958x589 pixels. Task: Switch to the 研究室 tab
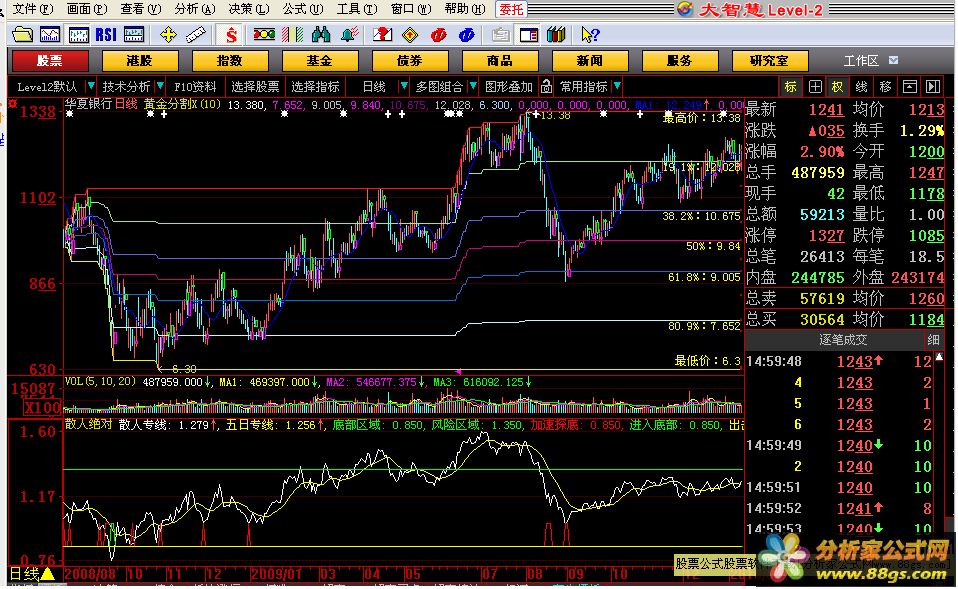point(770,60)
